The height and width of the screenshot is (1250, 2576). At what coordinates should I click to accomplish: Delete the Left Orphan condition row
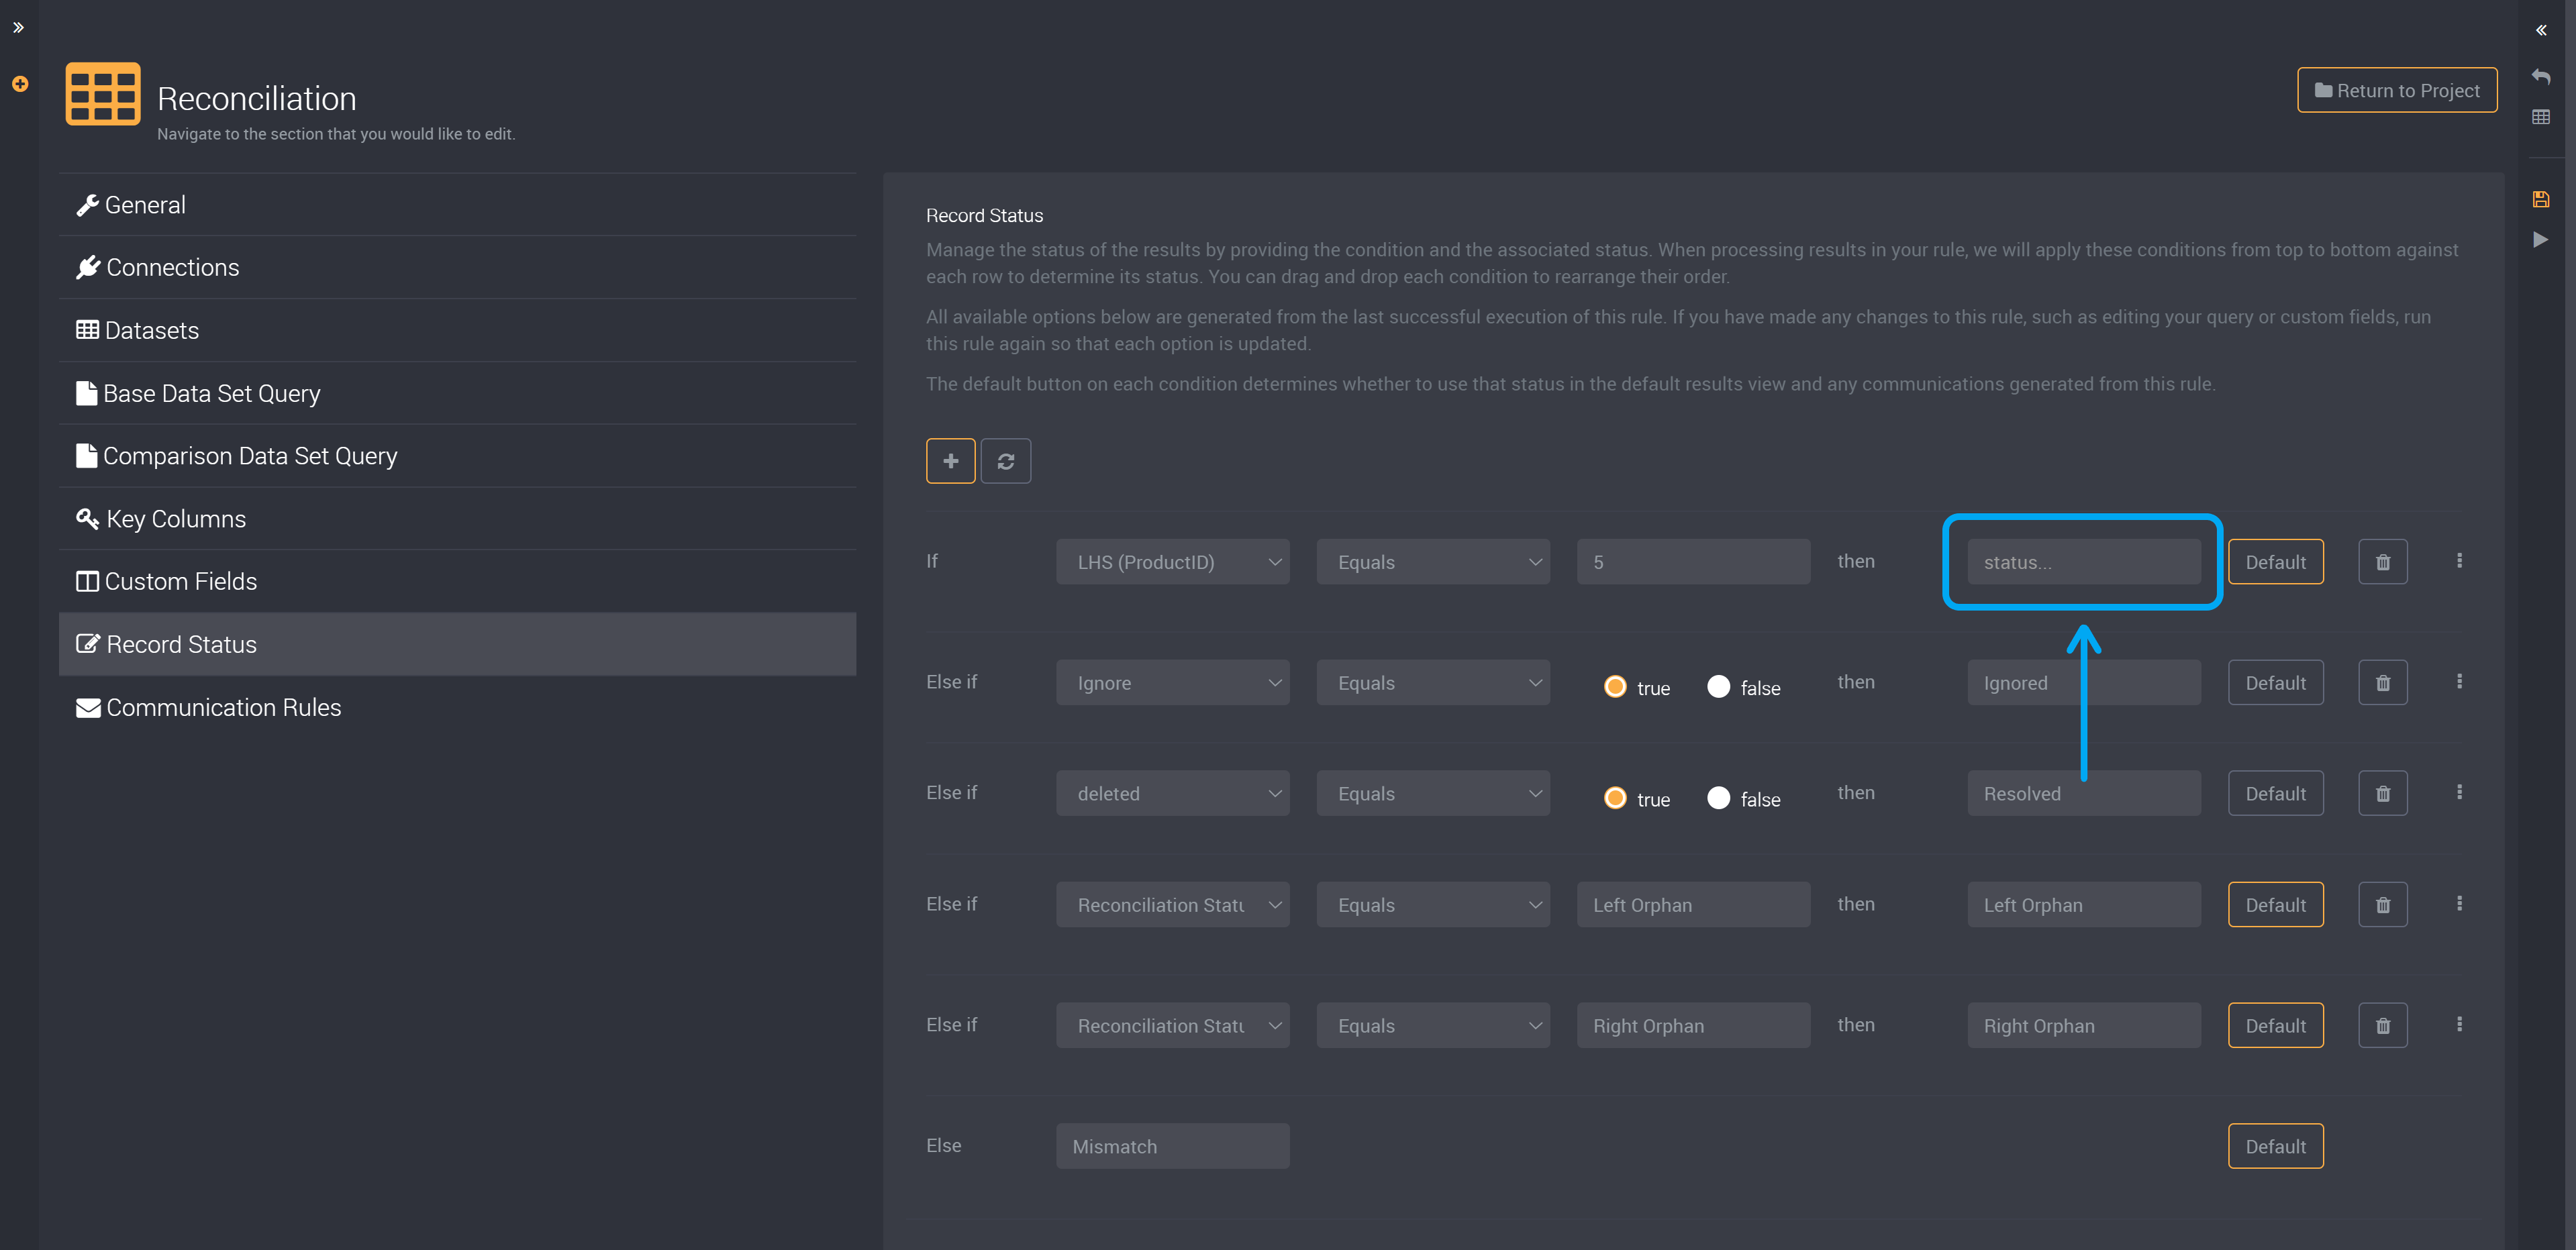tap(2383, 905)
